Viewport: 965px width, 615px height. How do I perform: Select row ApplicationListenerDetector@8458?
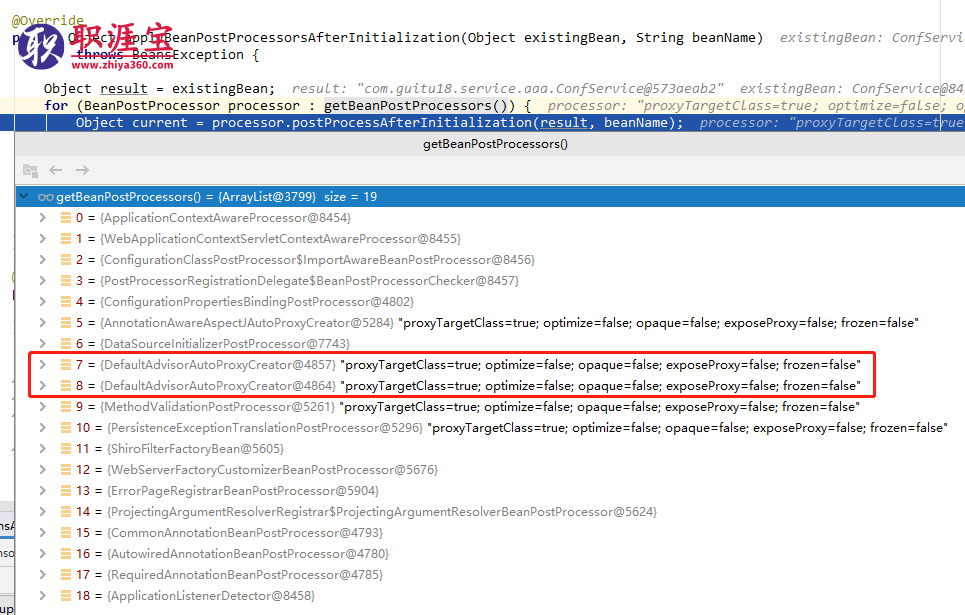pos(490,595)
